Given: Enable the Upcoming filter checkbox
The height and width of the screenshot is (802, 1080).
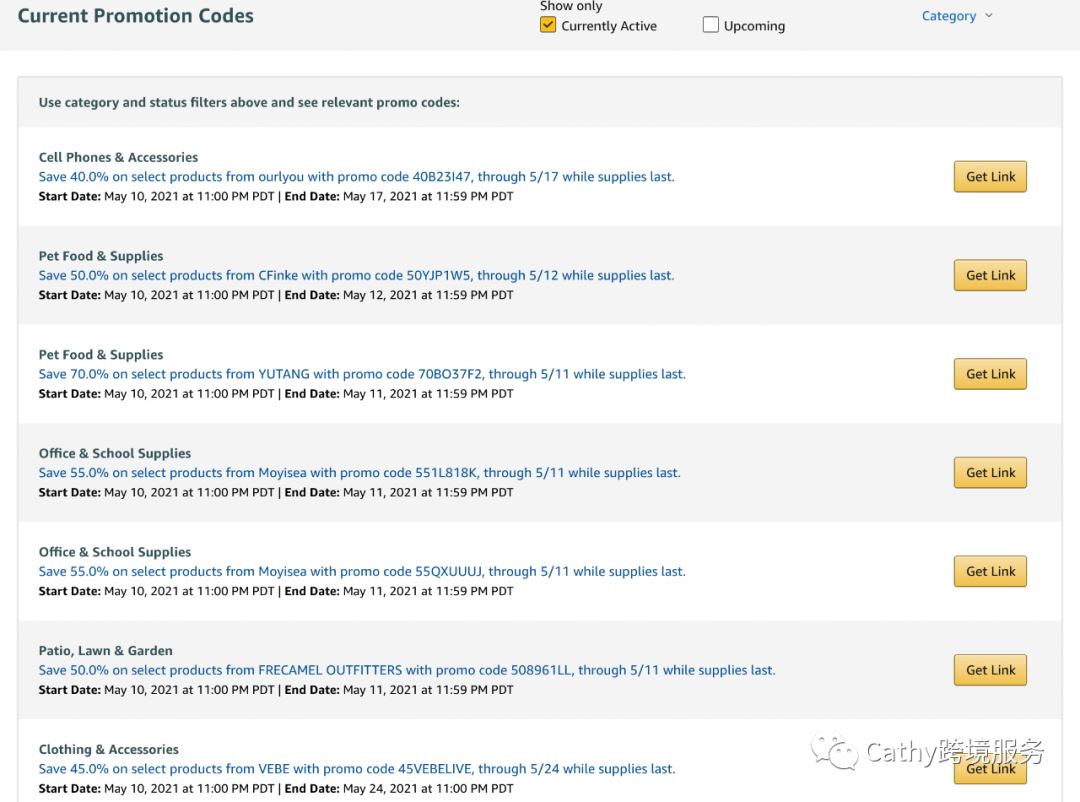Looking at the screenshot, I should point(710,25).
